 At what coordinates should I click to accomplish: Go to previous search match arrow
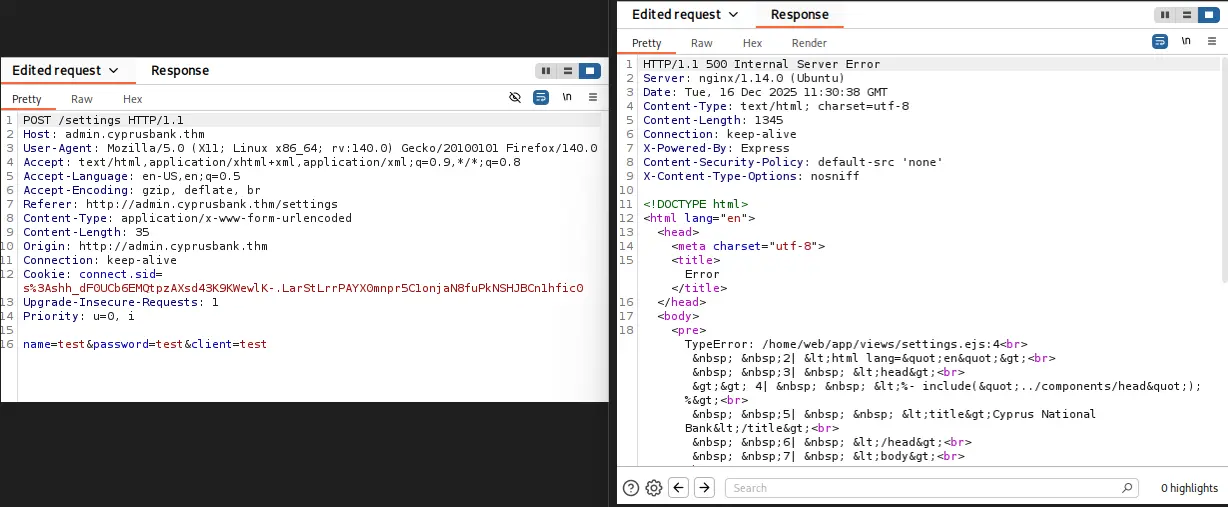tap(679, 488)
